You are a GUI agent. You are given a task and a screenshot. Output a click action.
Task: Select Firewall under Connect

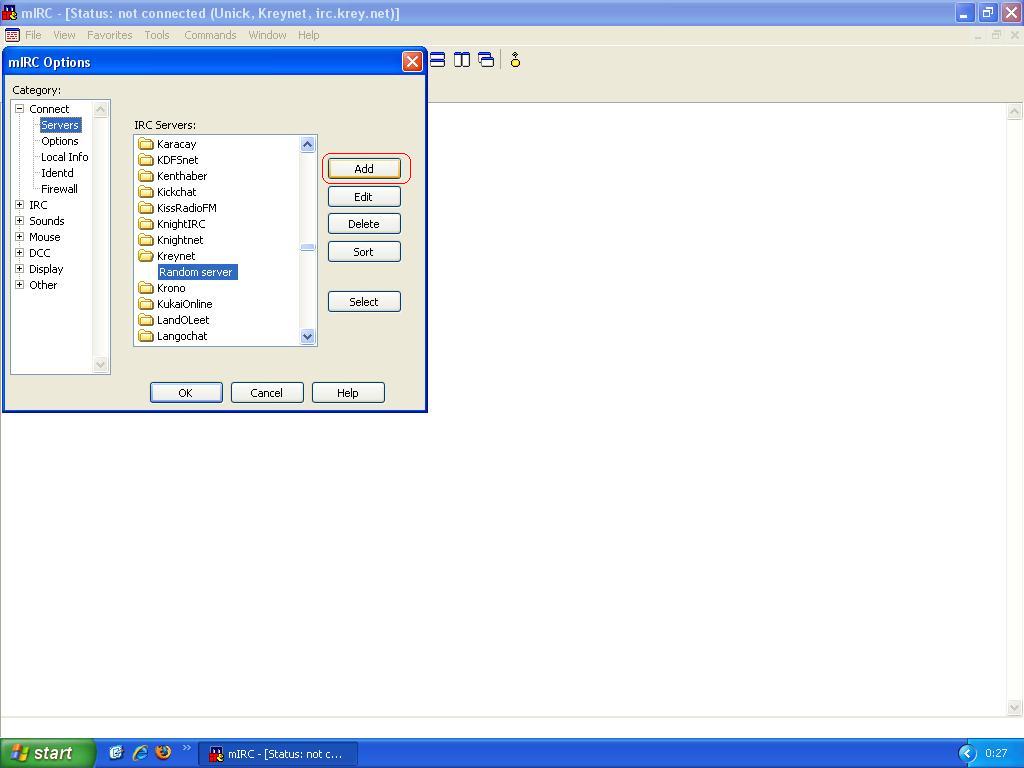pyautogui.click(x=59, y=189)
